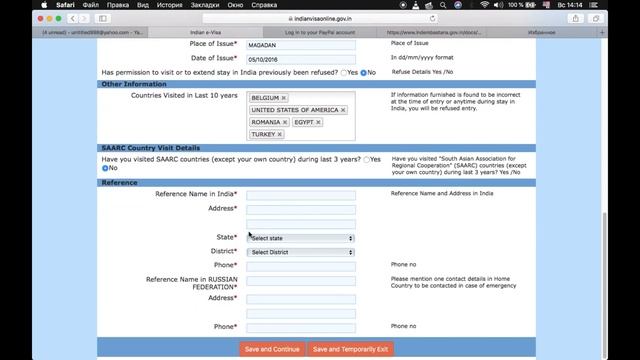Image resolution: width=640 pixels, height=360 pixels.
Task: Click the first India Address field
Action: (x=301, y=210)
